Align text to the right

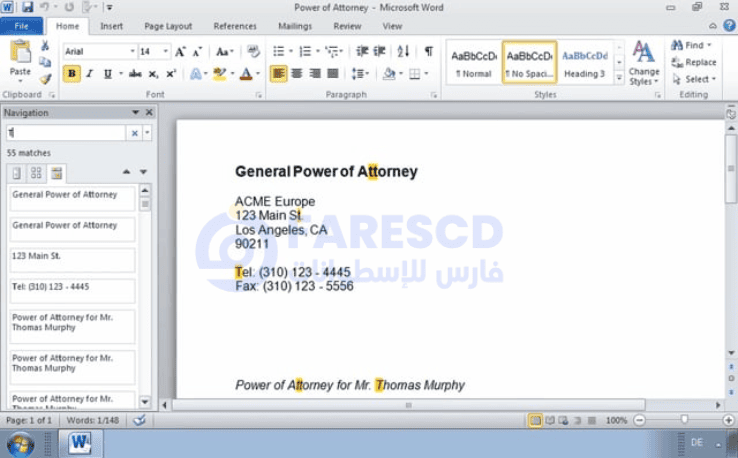click(315, 74)
